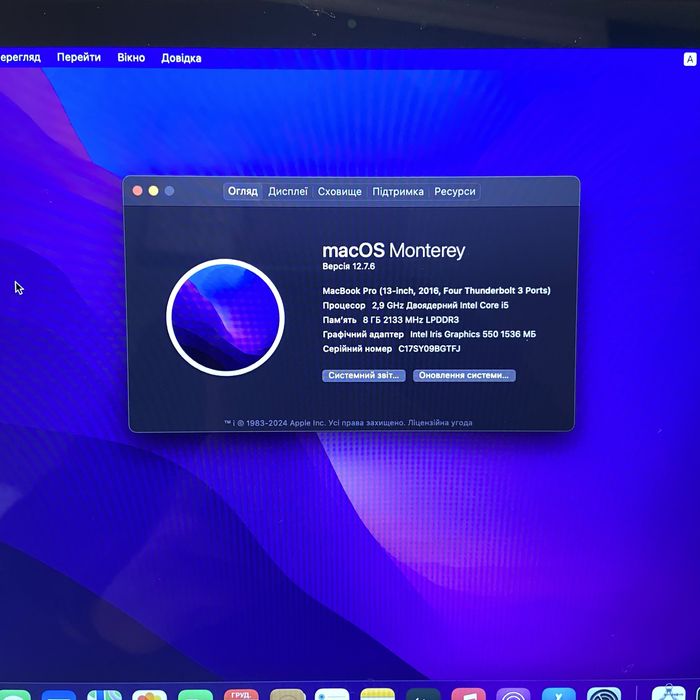Open the Ресурси tab
Viewport: 700px width, 700px height.
454,192
